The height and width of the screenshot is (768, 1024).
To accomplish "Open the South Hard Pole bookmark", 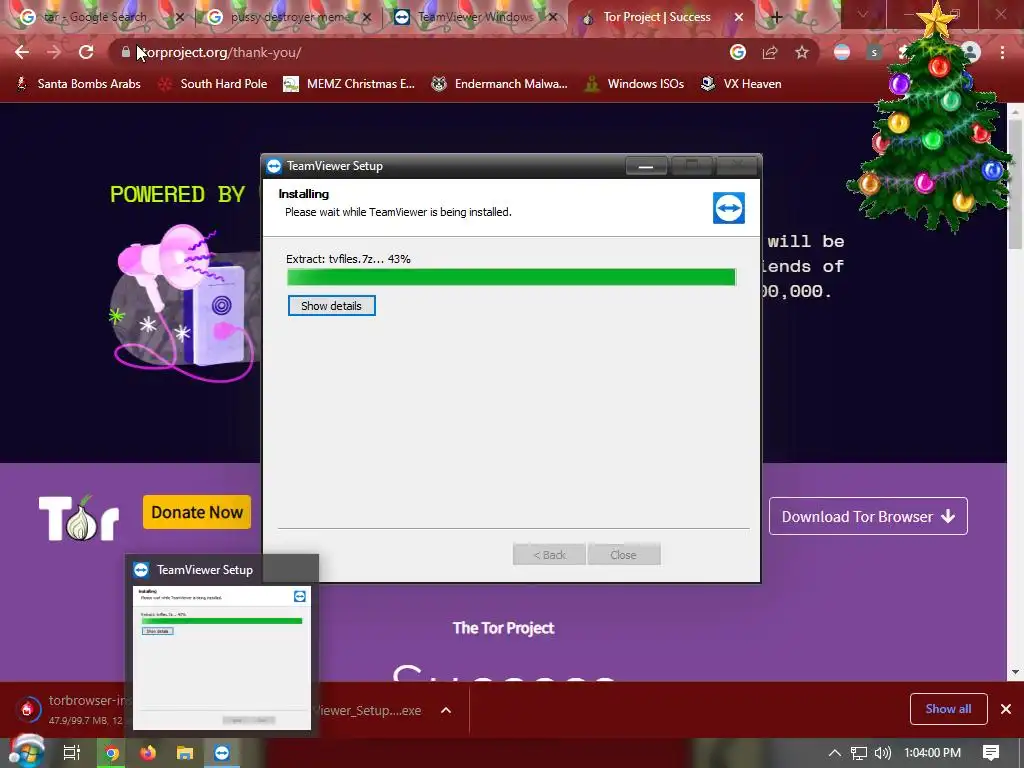I will point(213,84).
